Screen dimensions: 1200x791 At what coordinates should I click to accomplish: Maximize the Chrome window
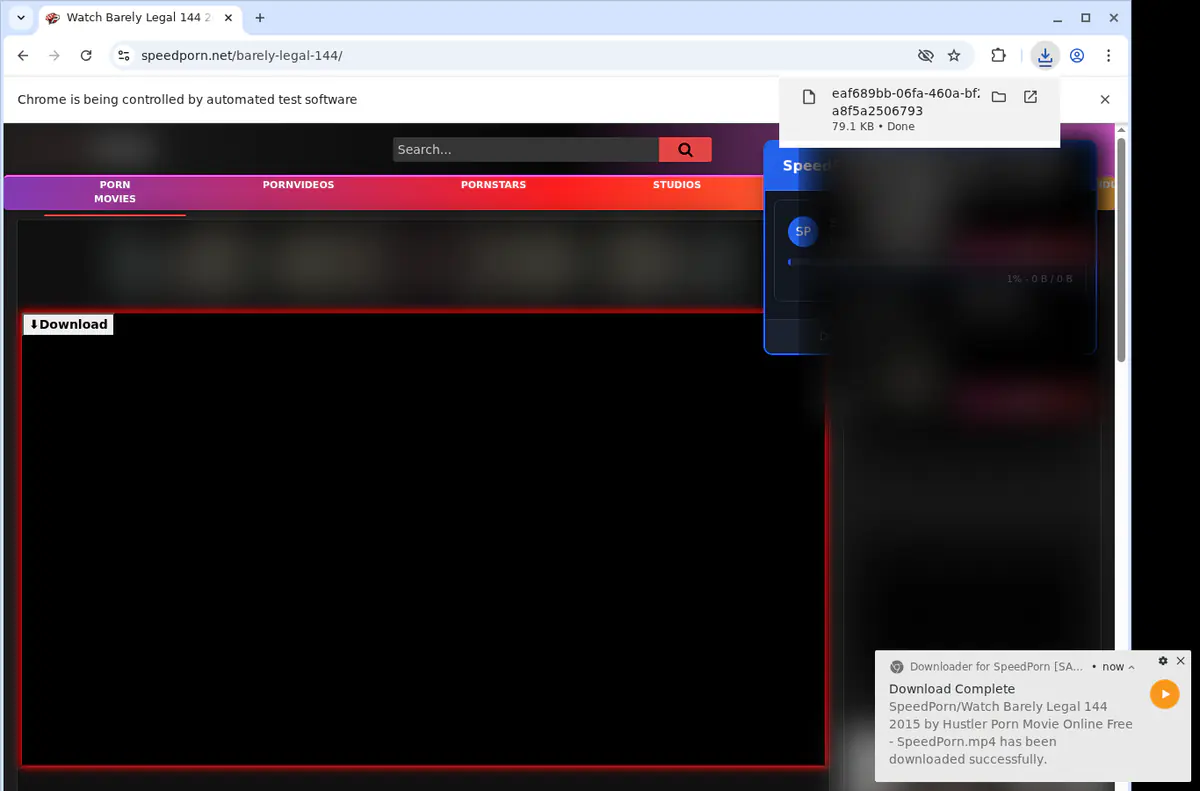pos(1086,18)
